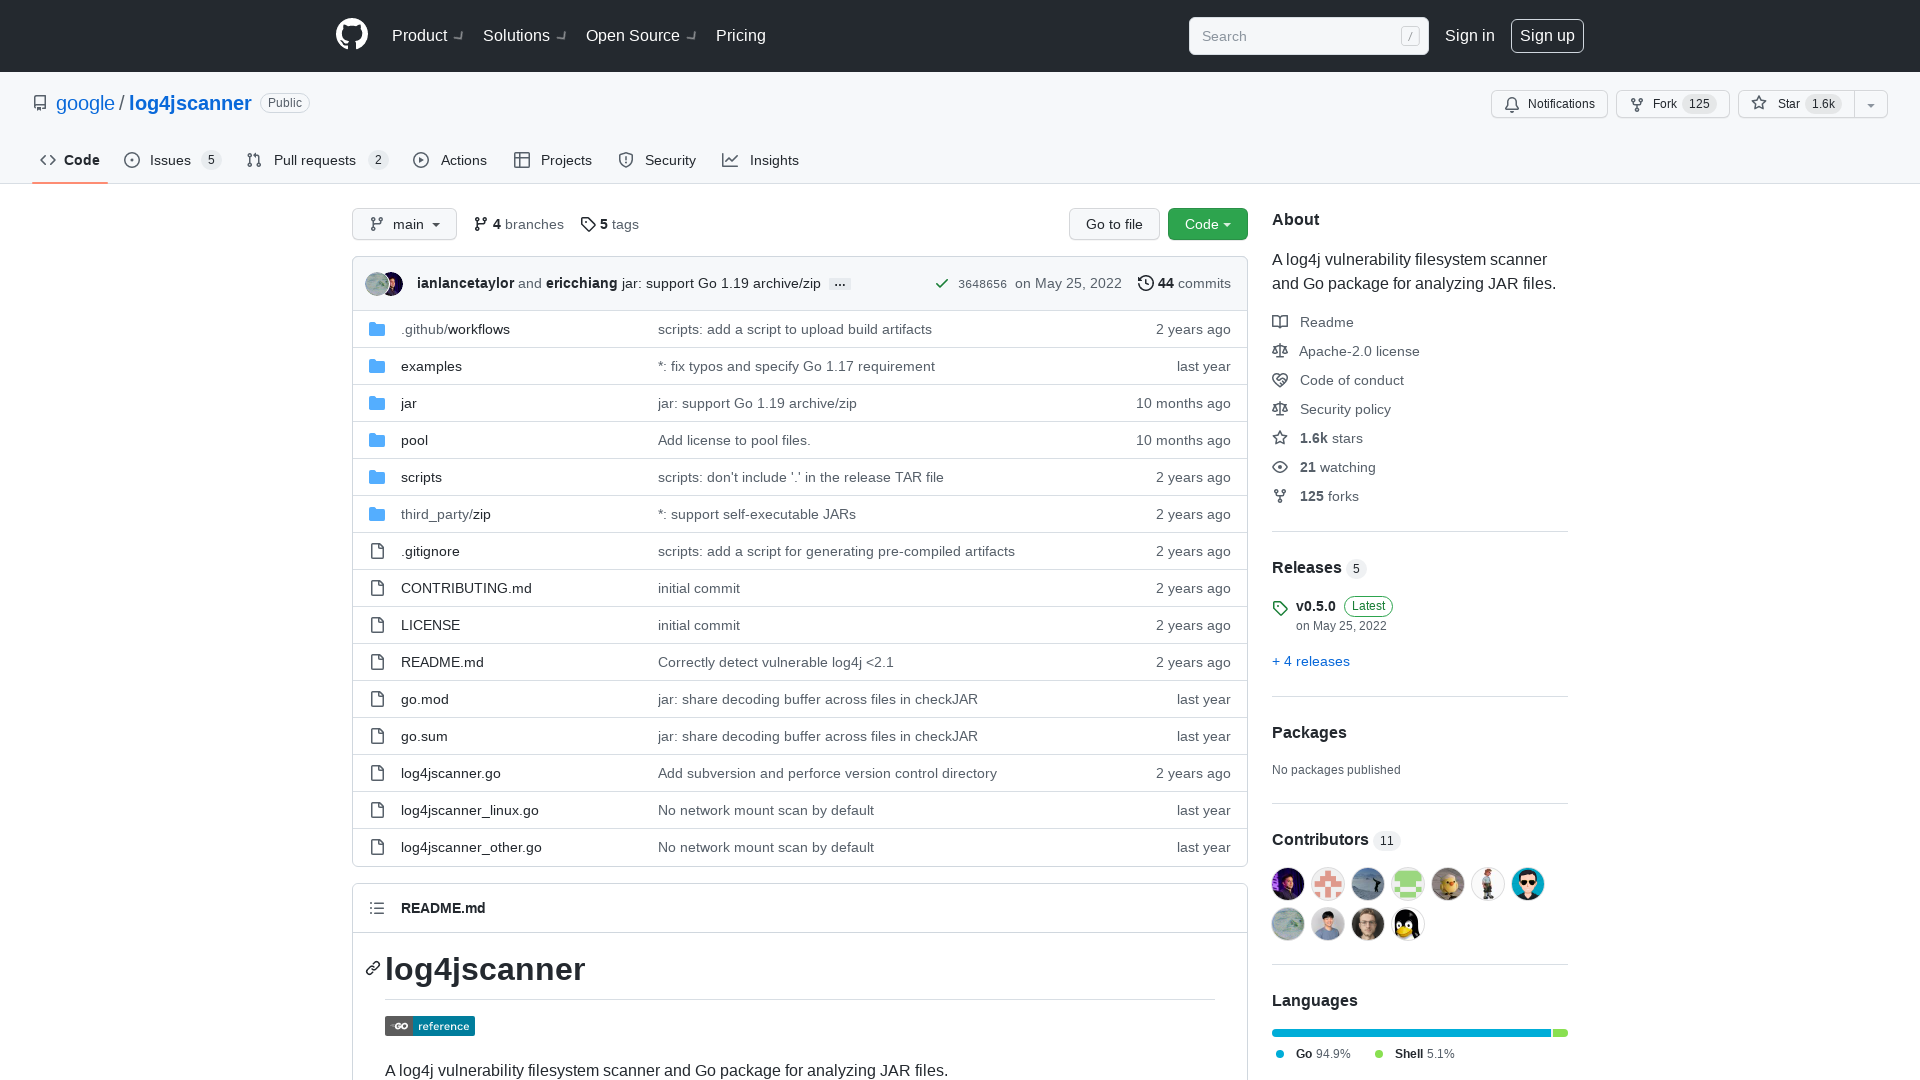Open commit 'Correctly detect vulnerable log4j <2.1'

coord(776,662)
